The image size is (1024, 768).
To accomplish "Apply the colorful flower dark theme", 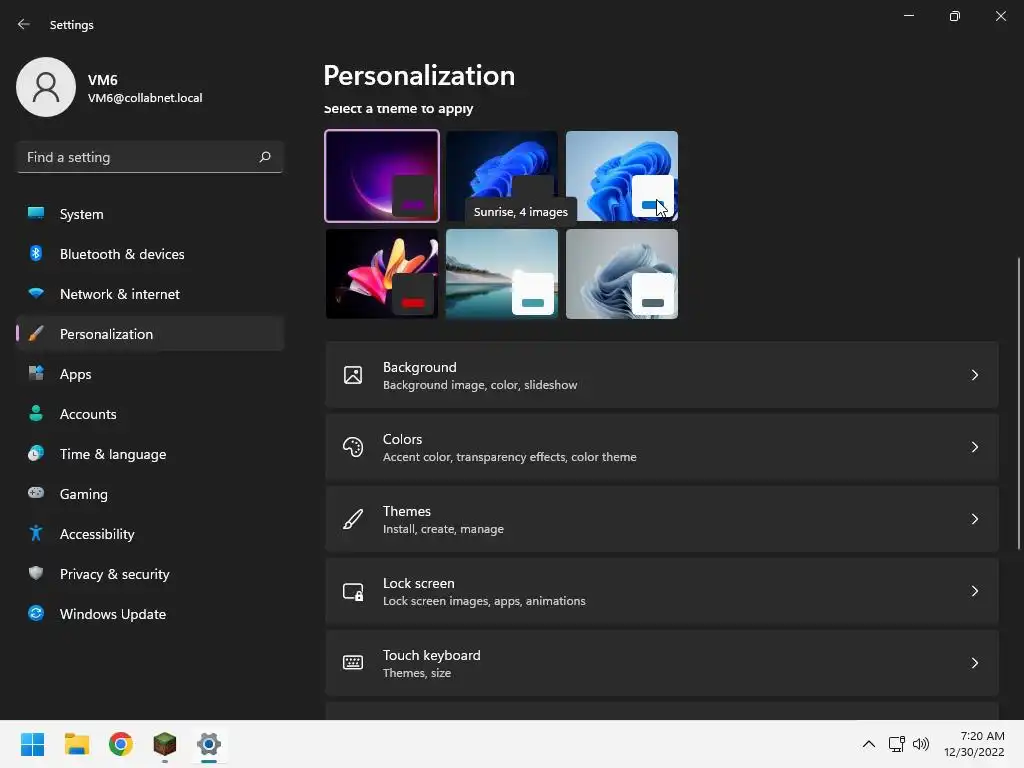I will pos(382,274).
